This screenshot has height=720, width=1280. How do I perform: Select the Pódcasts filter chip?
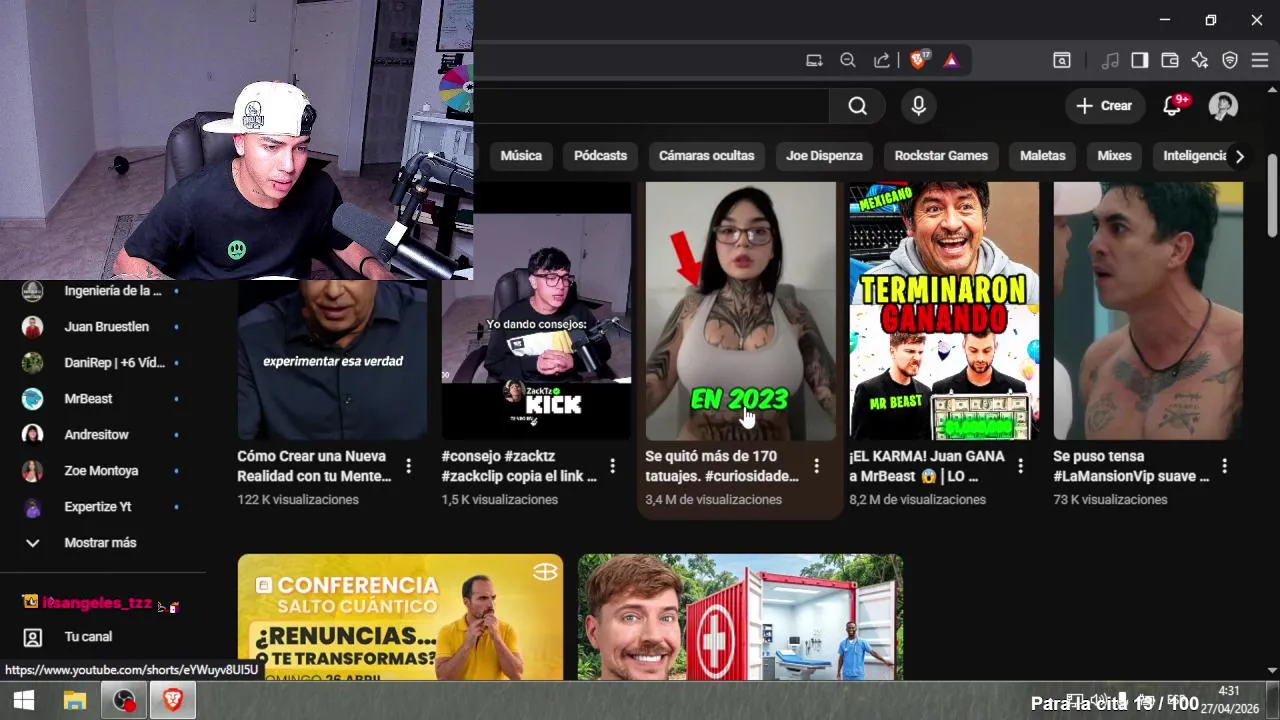(600, 156)
